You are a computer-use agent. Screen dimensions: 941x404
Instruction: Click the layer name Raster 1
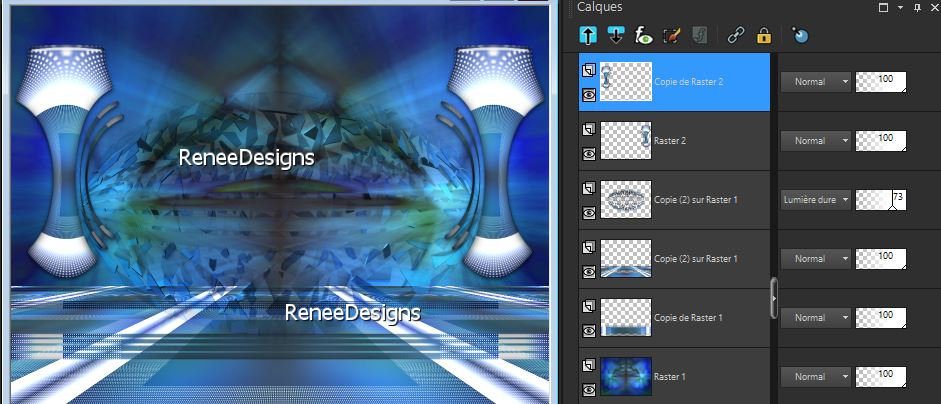click(670, 376)
